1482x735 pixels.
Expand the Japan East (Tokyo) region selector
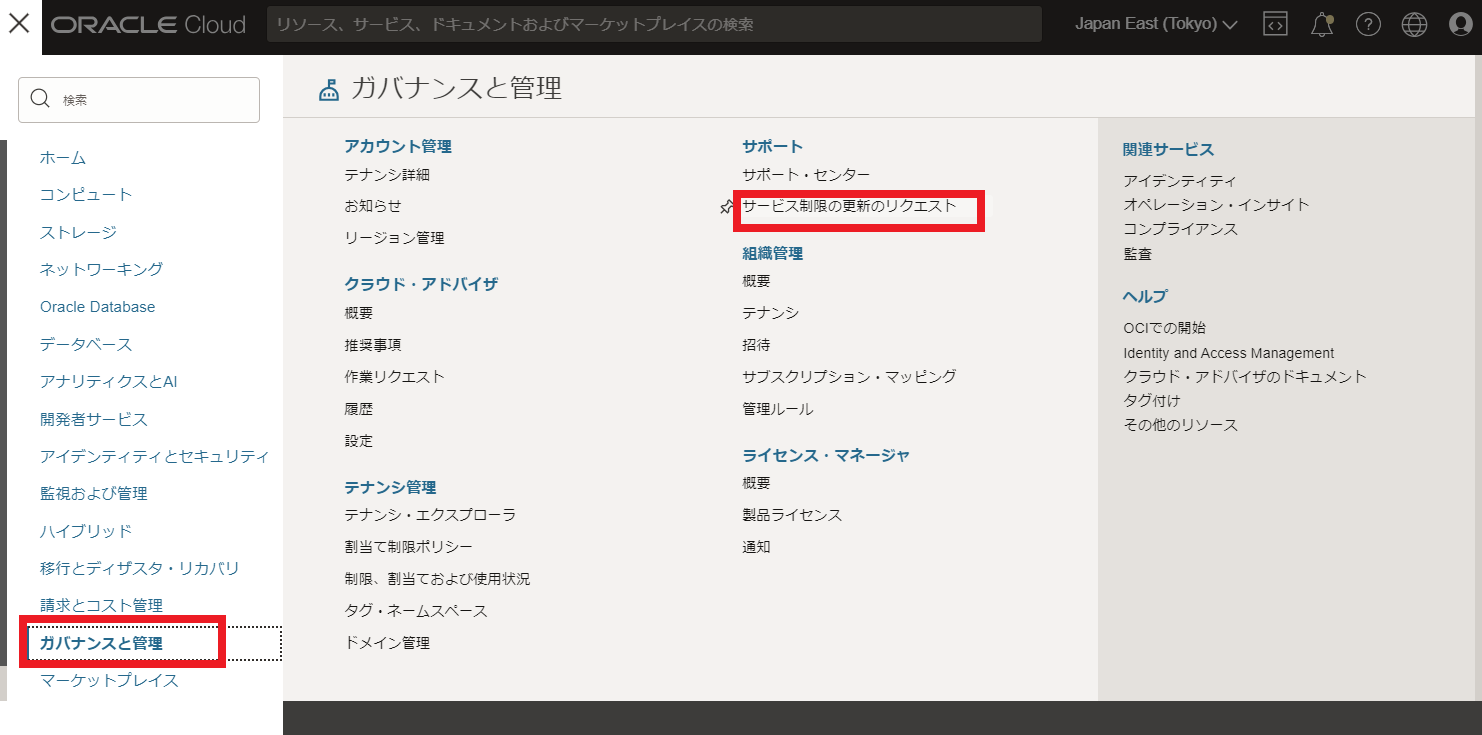click(1156, 24)
